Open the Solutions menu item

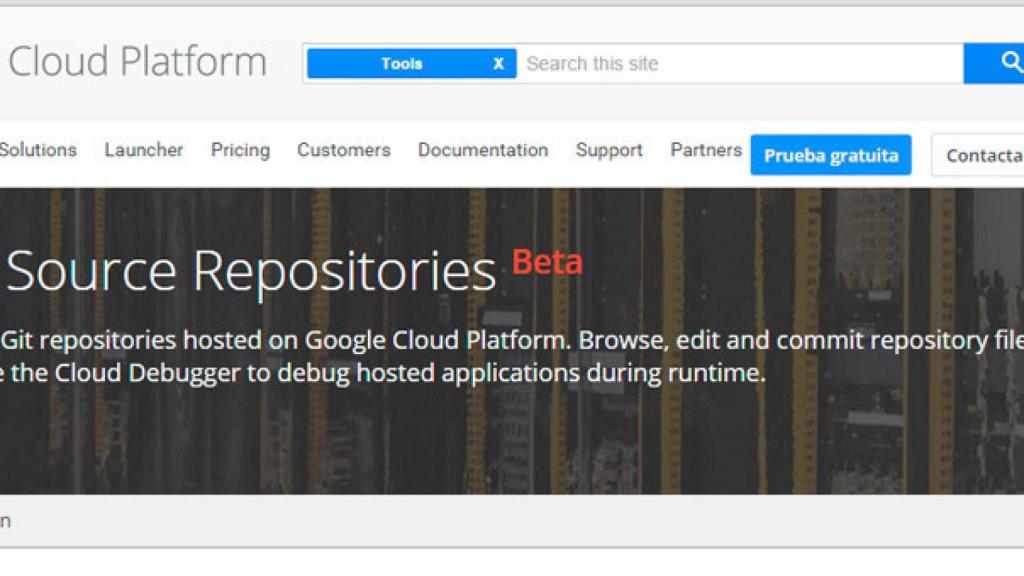tap(39, 150)
